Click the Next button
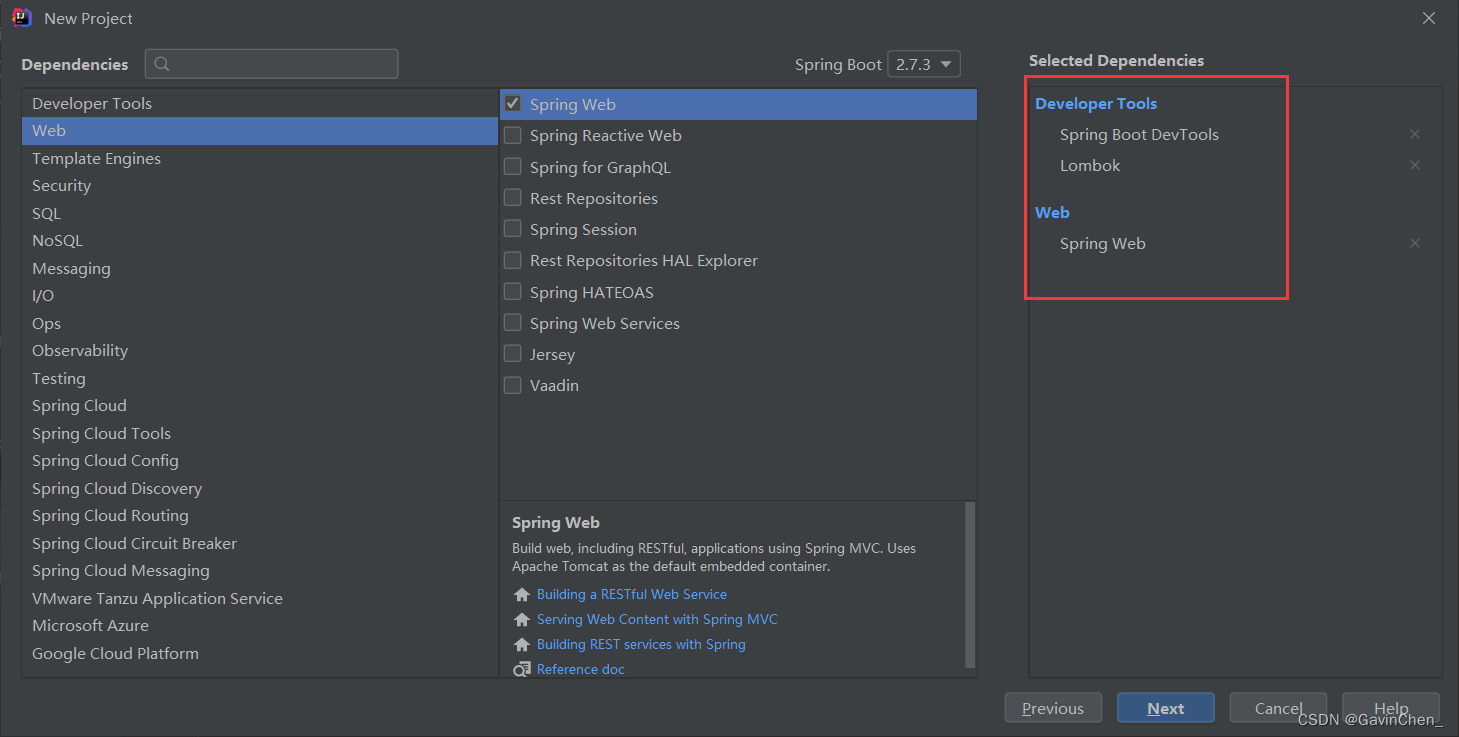This screenshot has height=737, width=1459. pyautogui.click(x=1165, y=708)
